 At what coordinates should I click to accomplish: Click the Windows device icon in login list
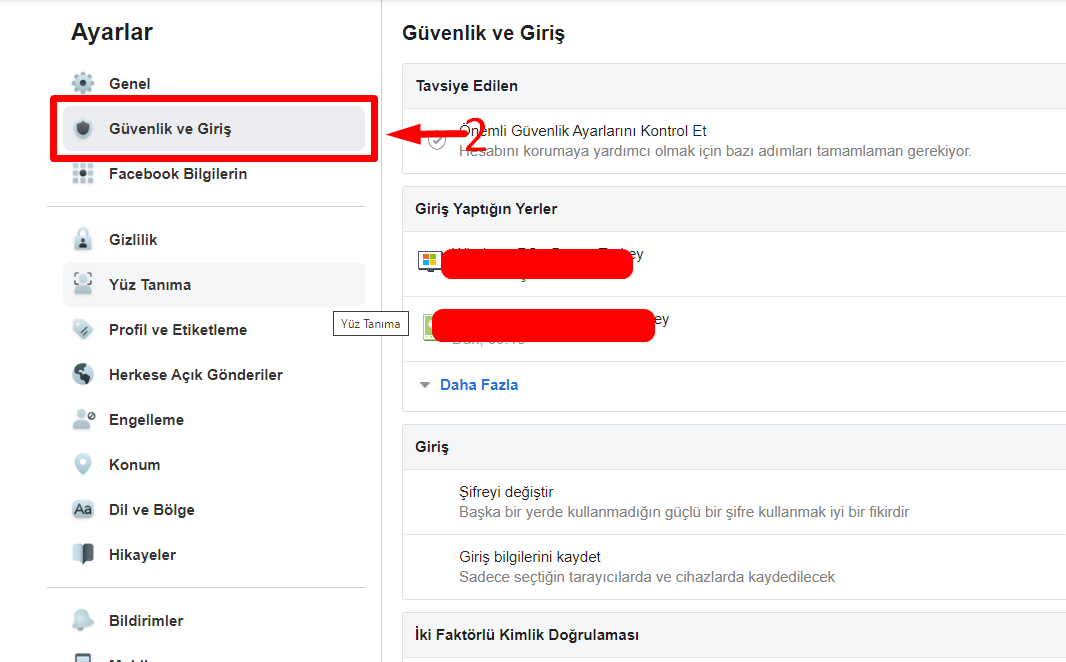[x=429, y=261]
